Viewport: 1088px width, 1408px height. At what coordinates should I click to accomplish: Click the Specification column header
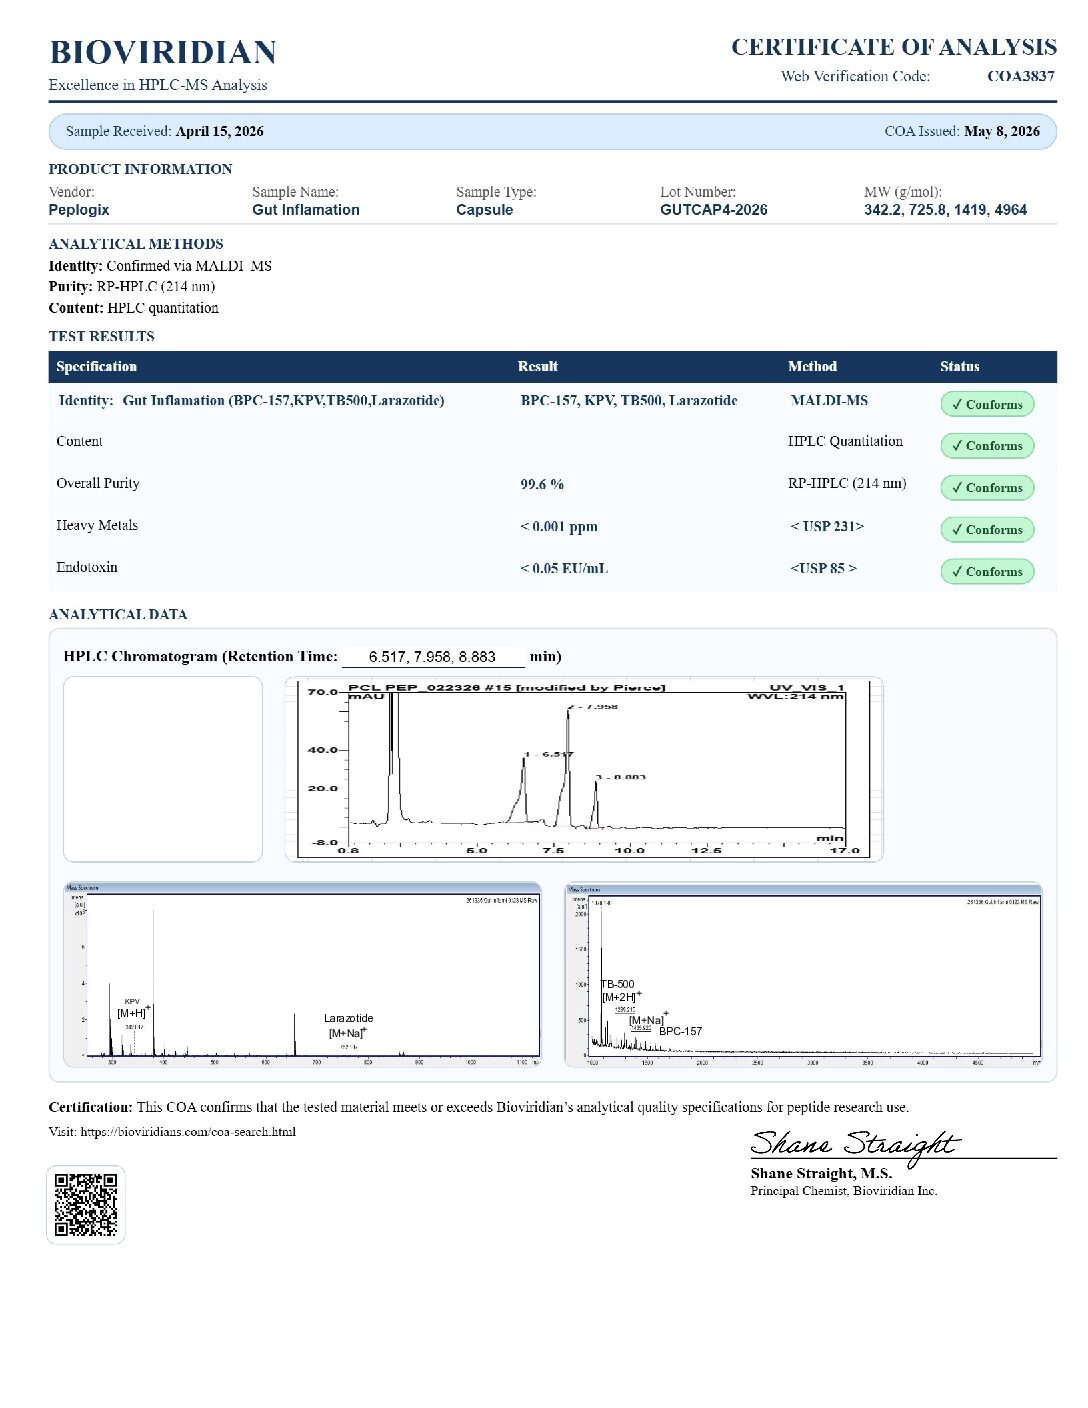point(97,366)
